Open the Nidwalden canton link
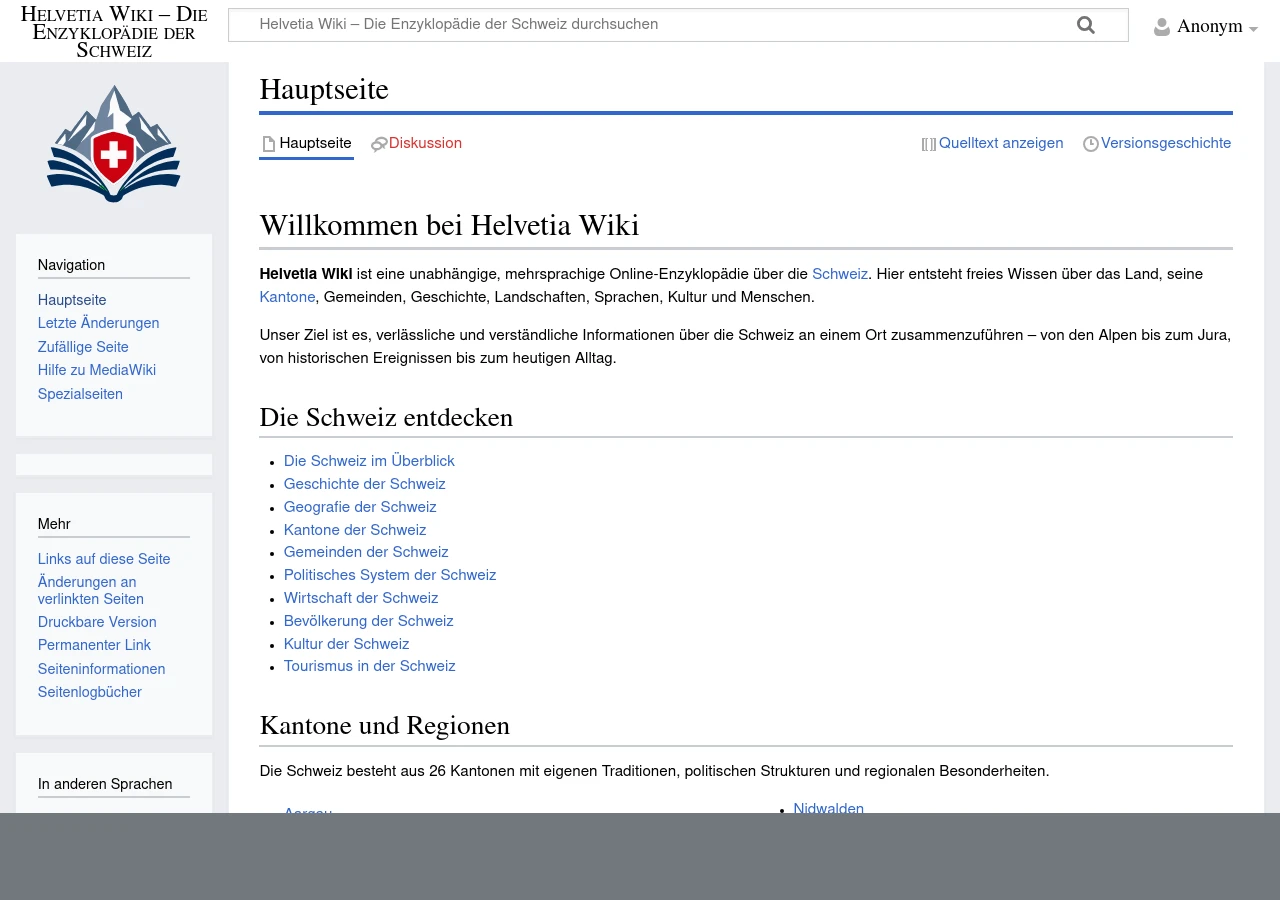This screenshot has height=900, width=1280. pos(828,808)
